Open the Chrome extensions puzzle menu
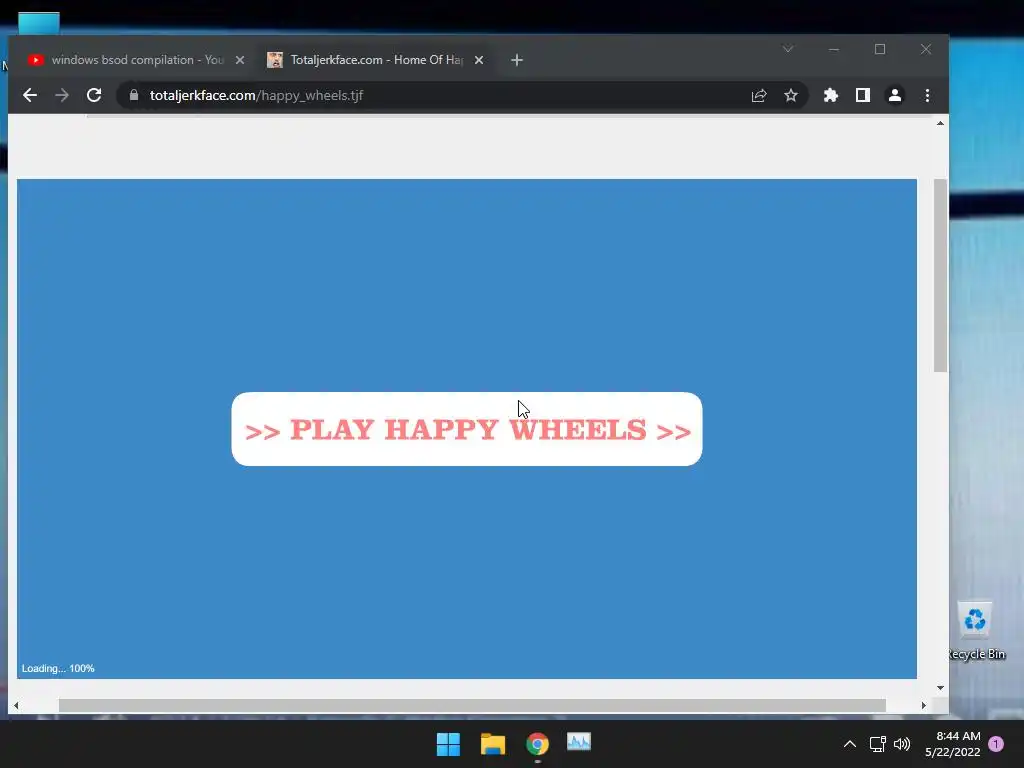The width and height of the screenshot is (1024, 768). pyautogui.click(x=831, y=95)
